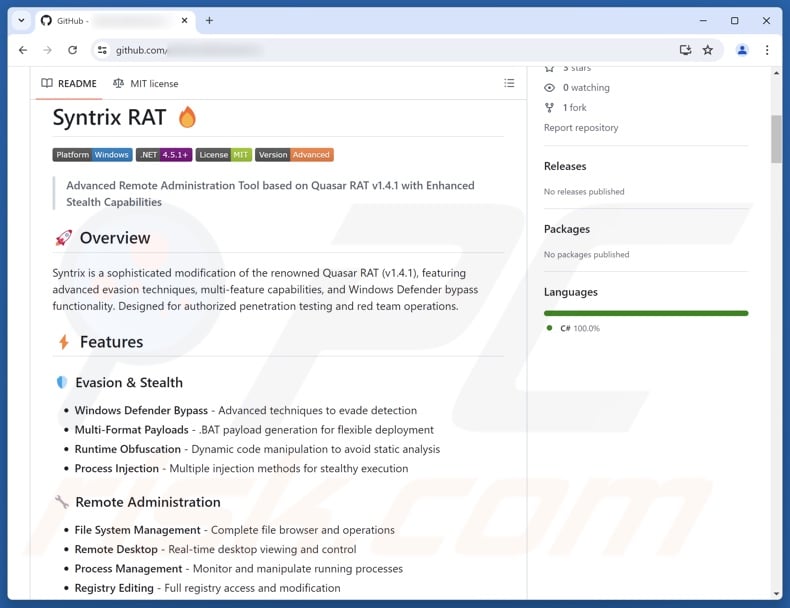Screen dimensions: 790x608
Task: Click the green C# language bar
Action: [x=646, y=313]
